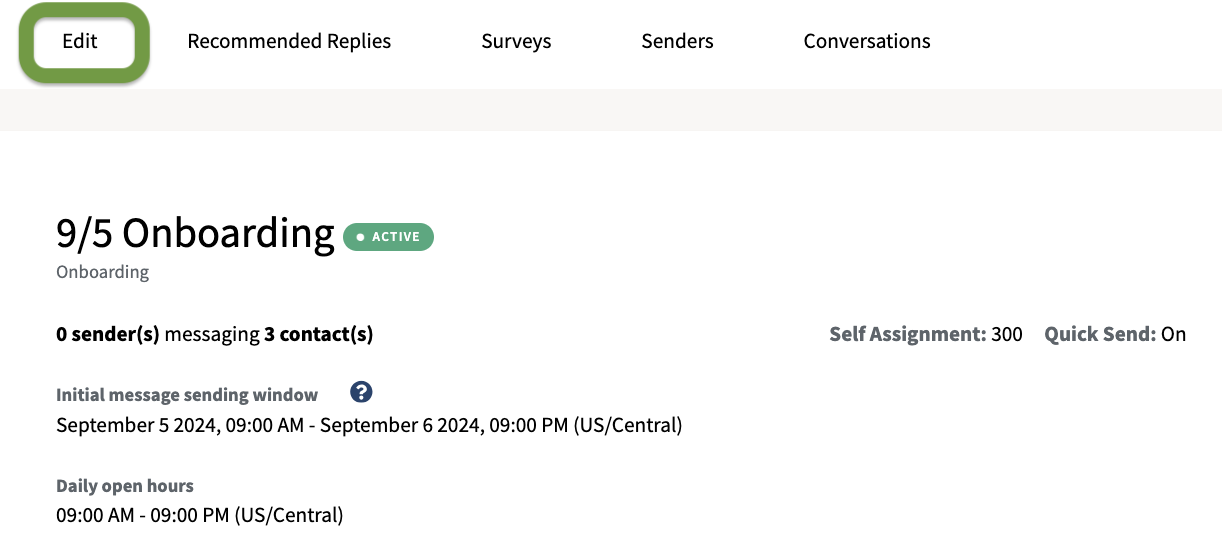The height and width of the screenshot is (556, 1222).
Task: Click the Onboarding subtitle under the title
Action: click(x=102, y=272)
